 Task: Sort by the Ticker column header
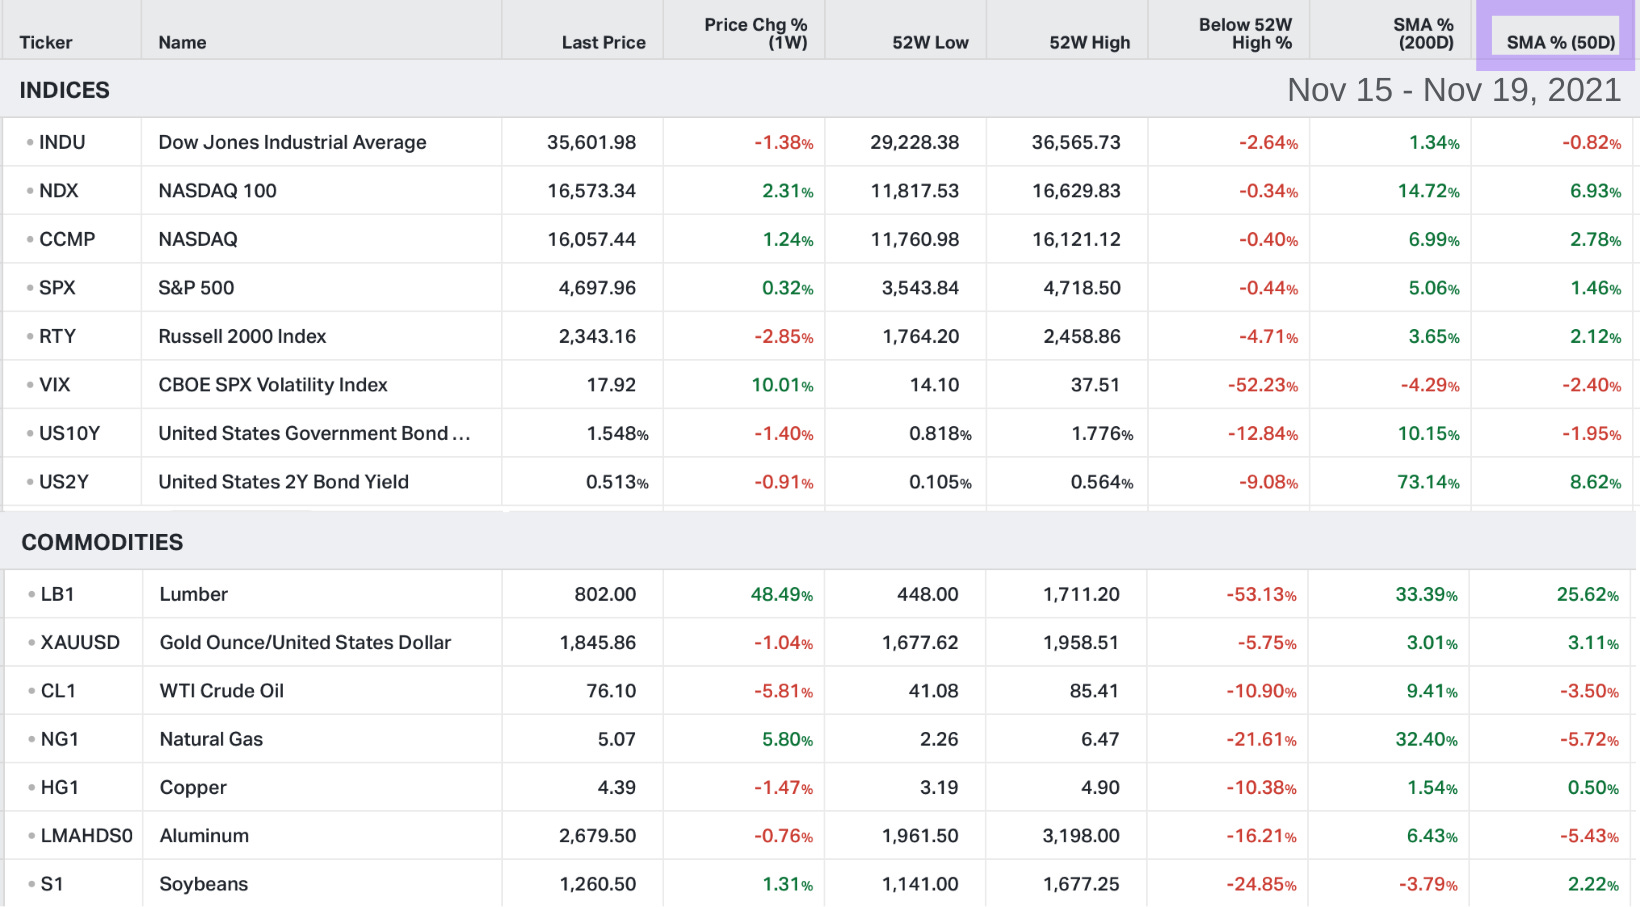click(x=46, y=42)
